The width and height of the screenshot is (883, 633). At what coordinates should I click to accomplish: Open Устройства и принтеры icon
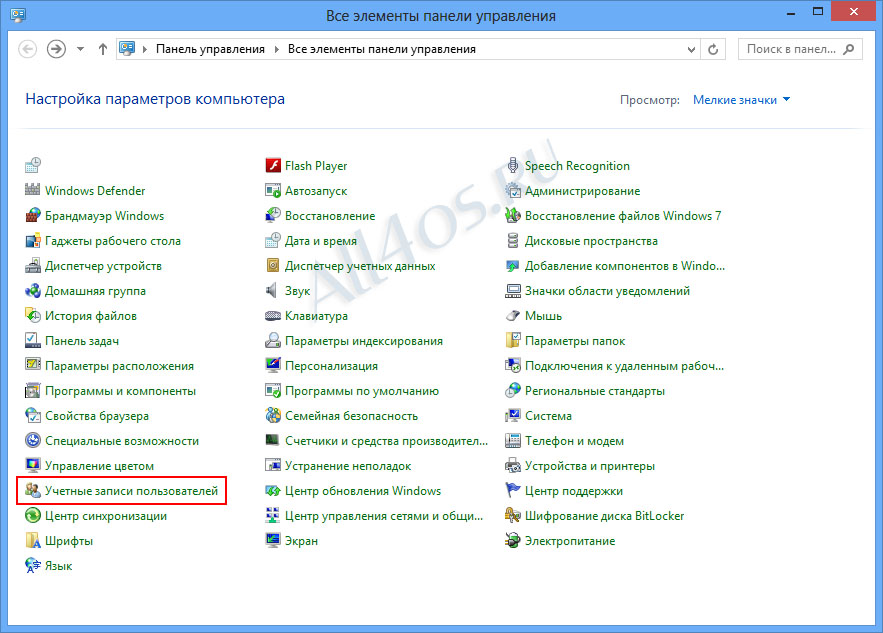(x=513, y=465)
